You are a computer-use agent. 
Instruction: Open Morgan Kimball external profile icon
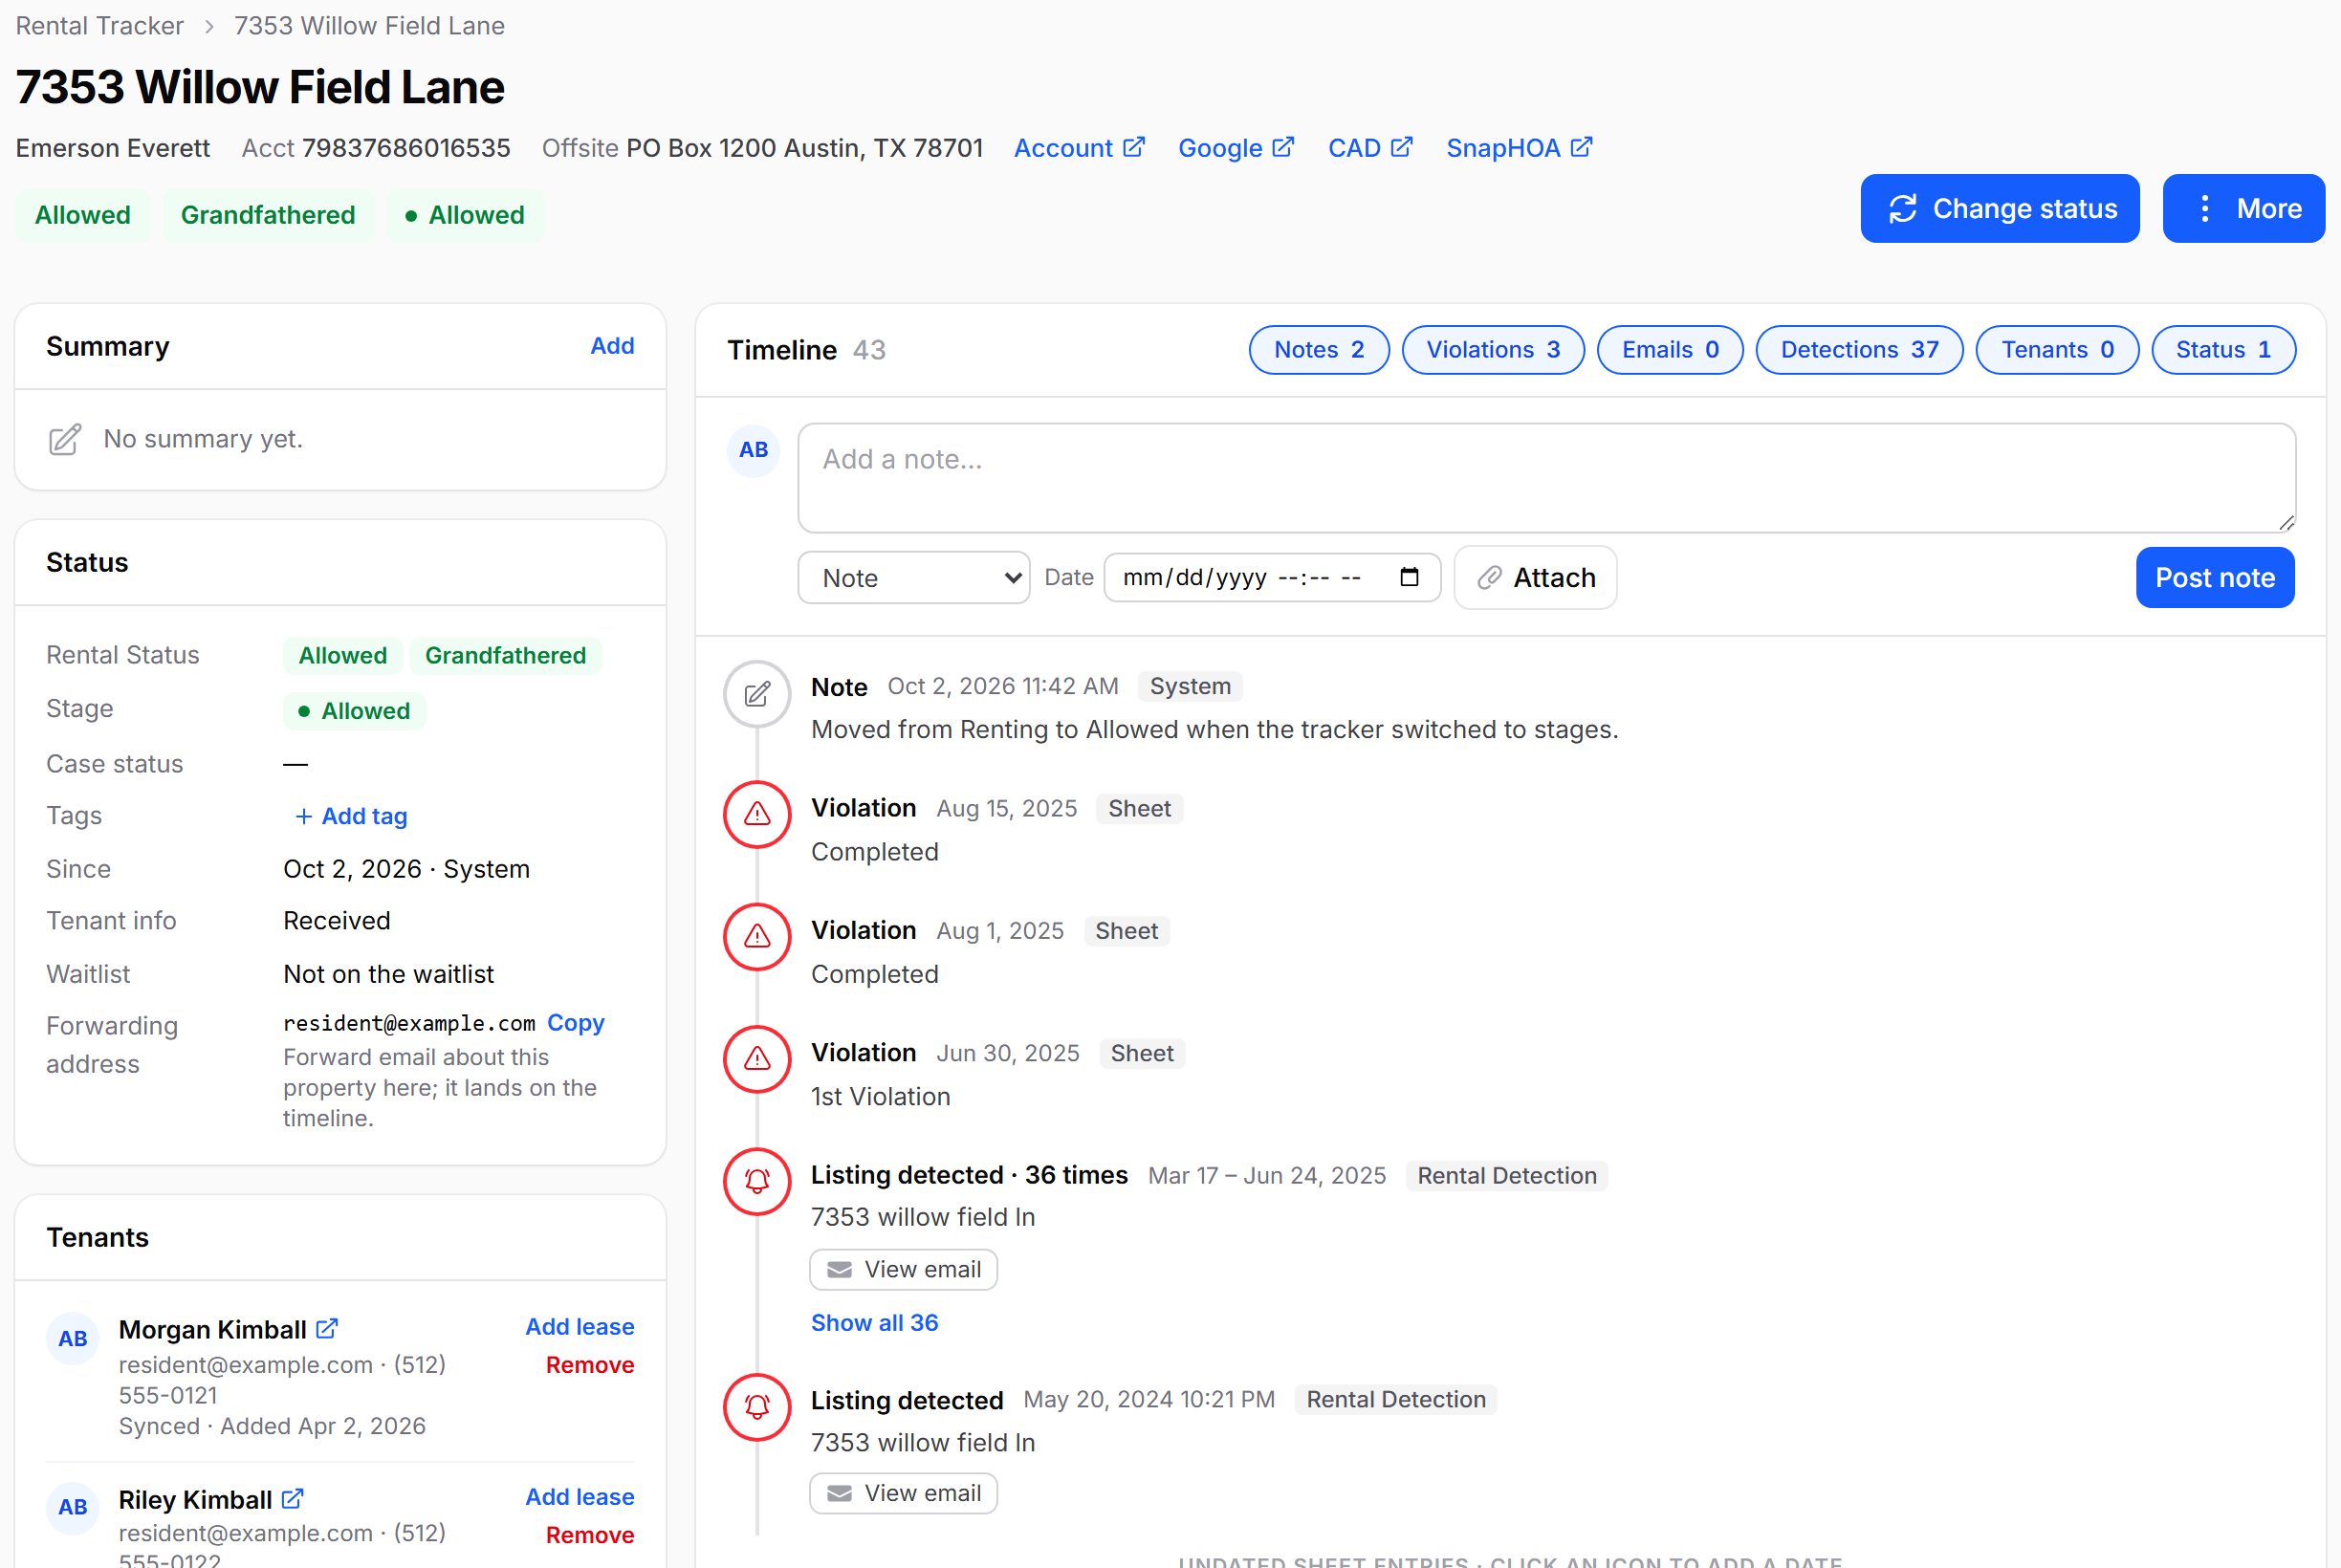pos(327,1329)
